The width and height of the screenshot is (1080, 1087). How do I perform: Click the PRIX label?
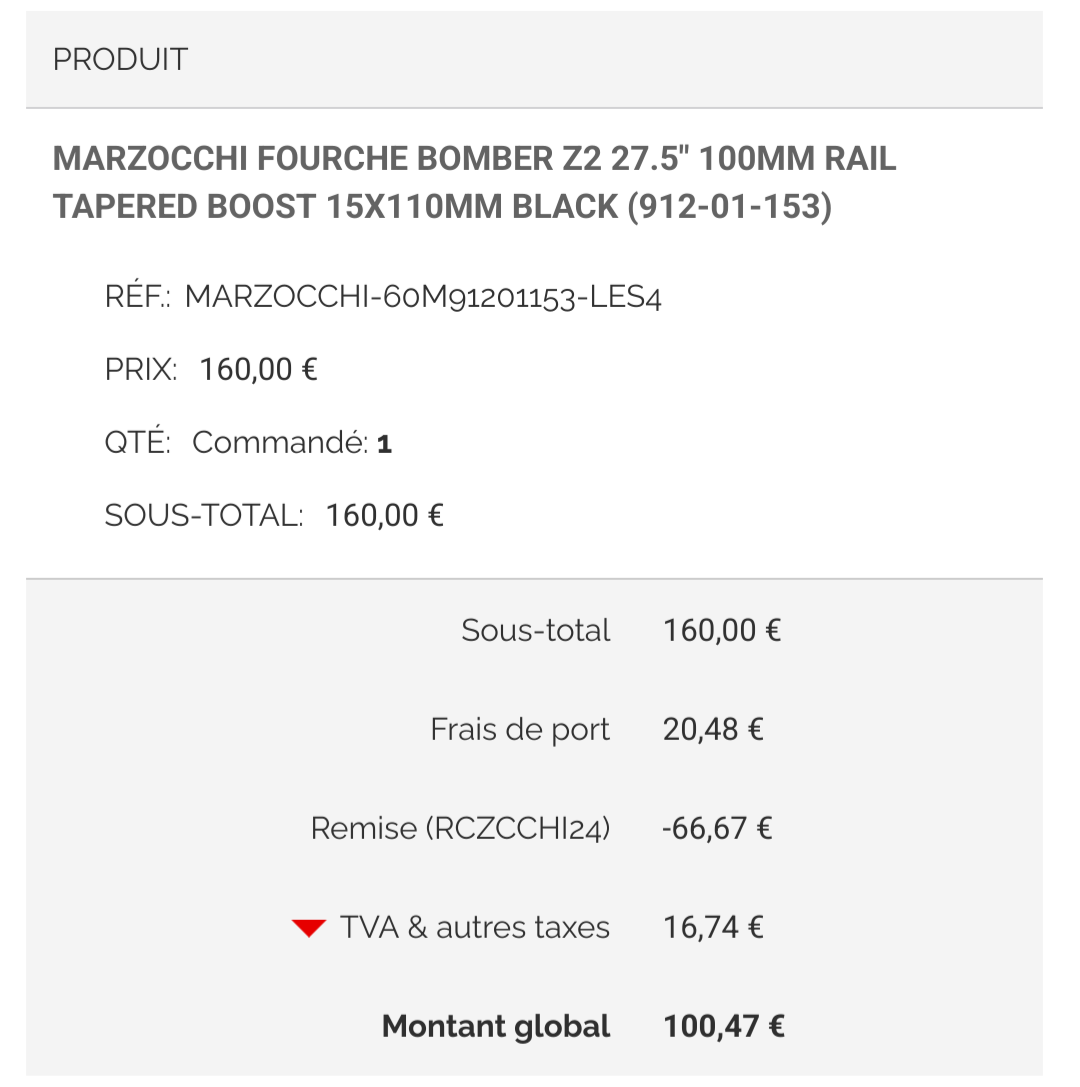141,370
